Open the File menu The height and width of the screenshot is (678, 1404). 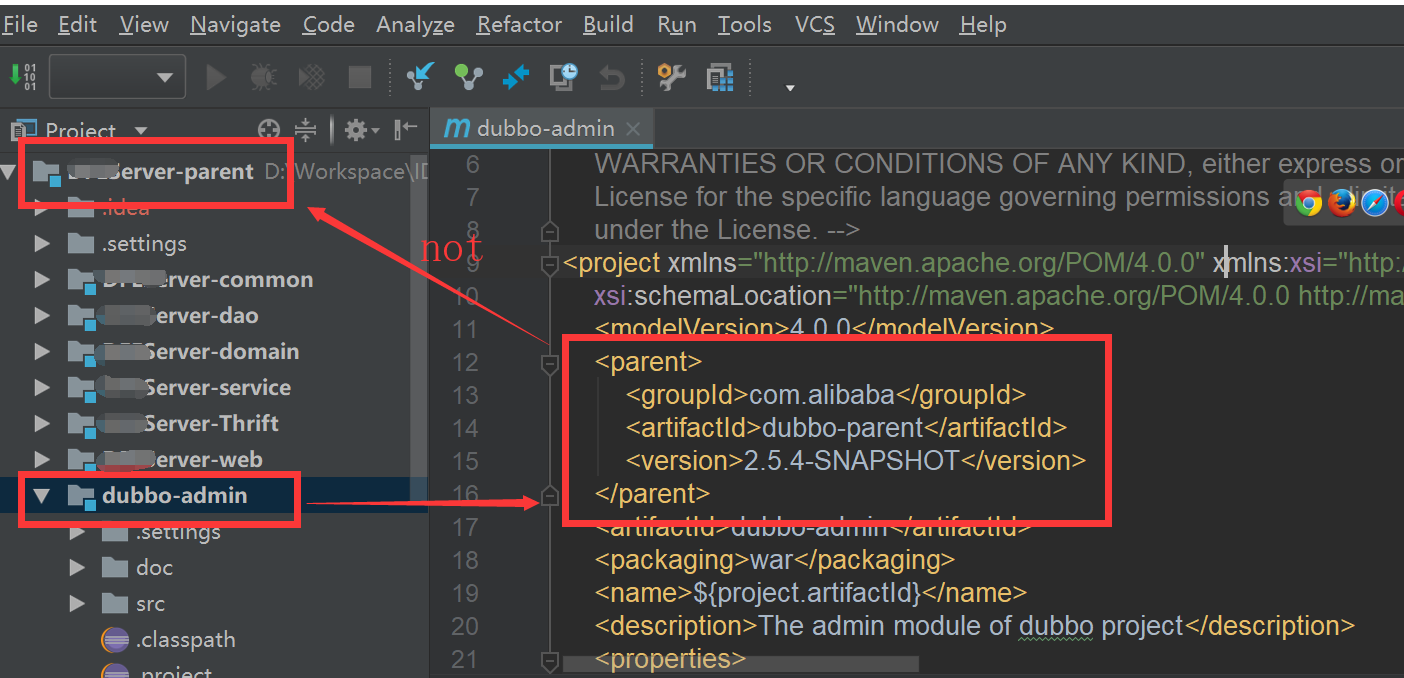point(19,25)
